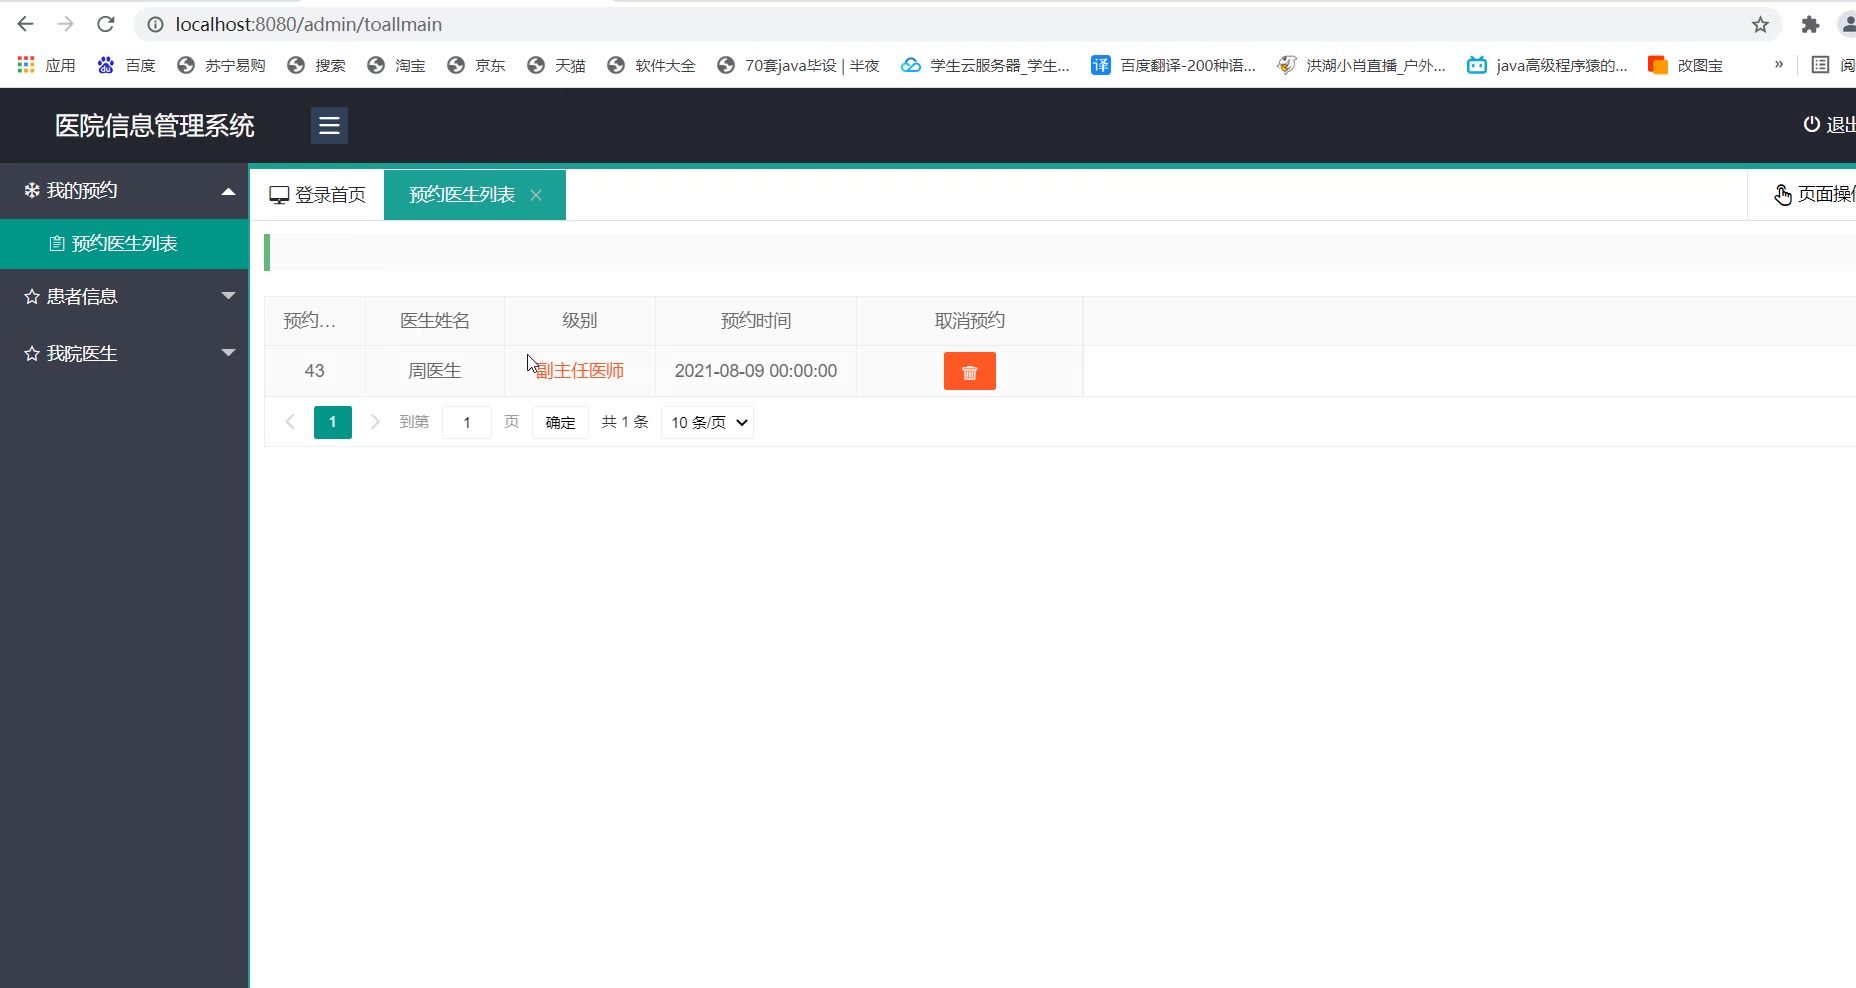Click the 确定 pagination button

[560, 422]
